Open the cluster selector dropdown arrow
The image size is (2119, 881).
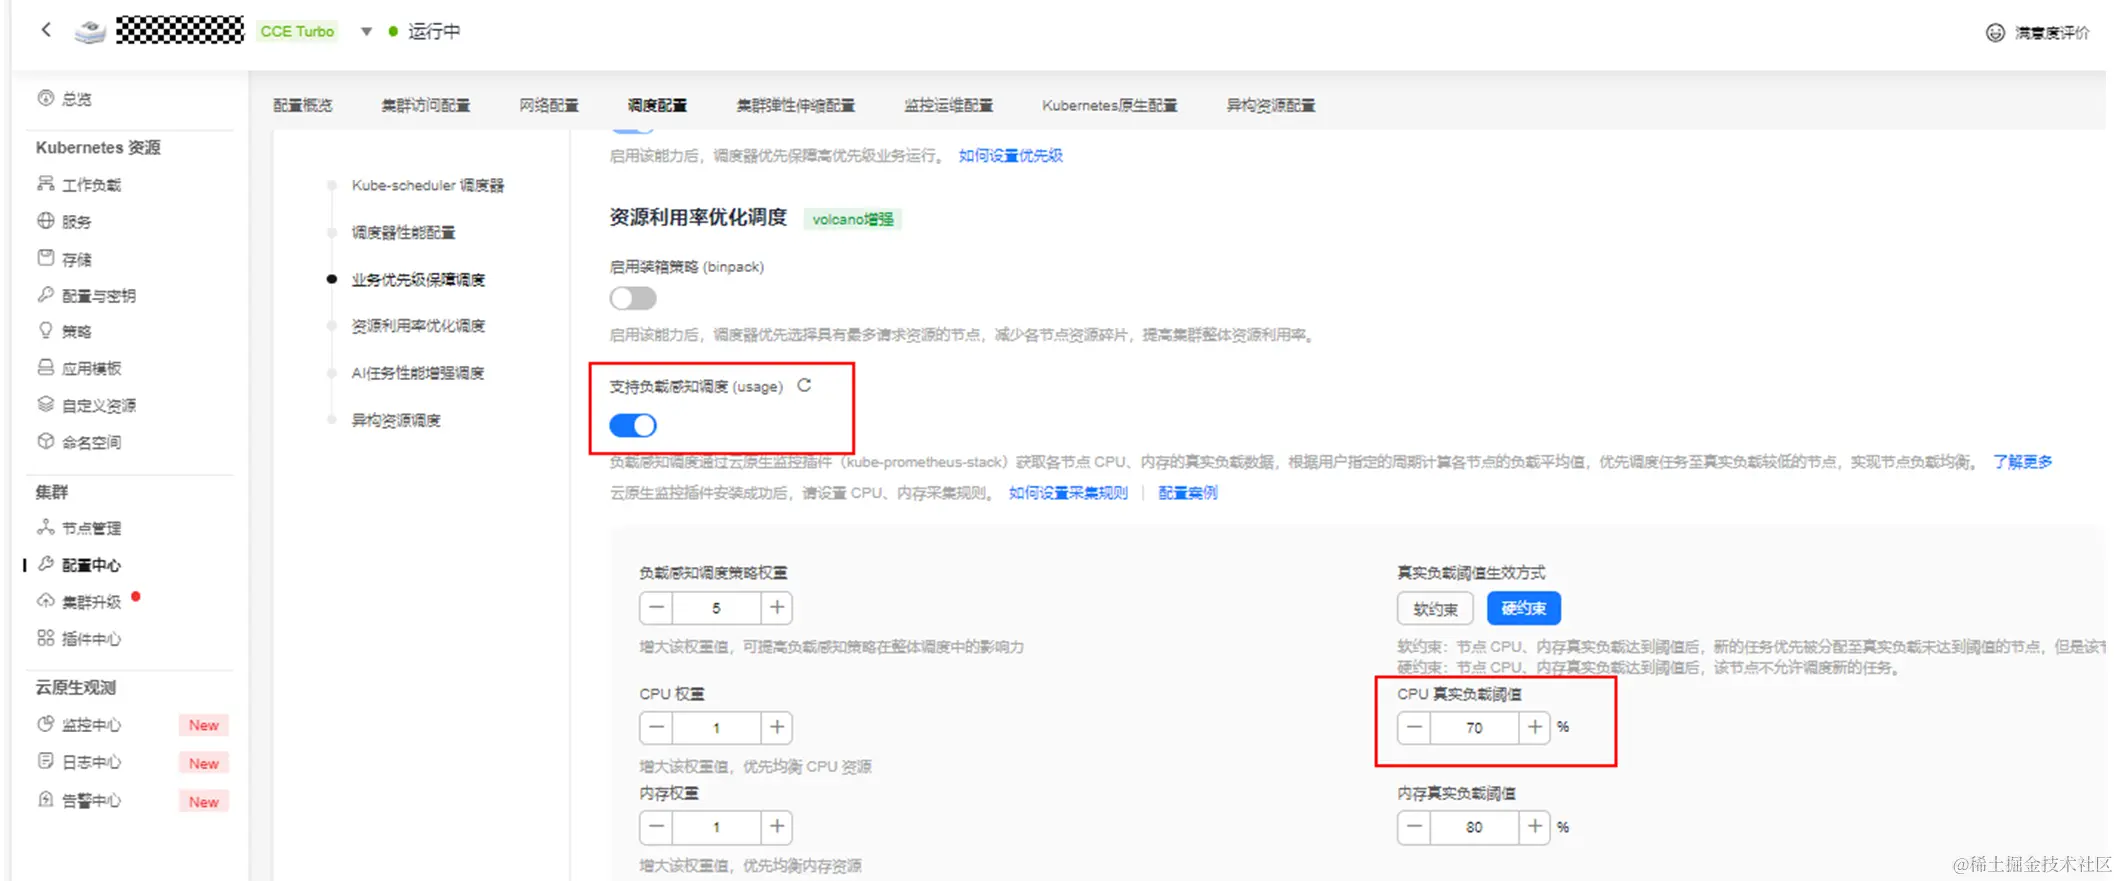click(367, 31)
